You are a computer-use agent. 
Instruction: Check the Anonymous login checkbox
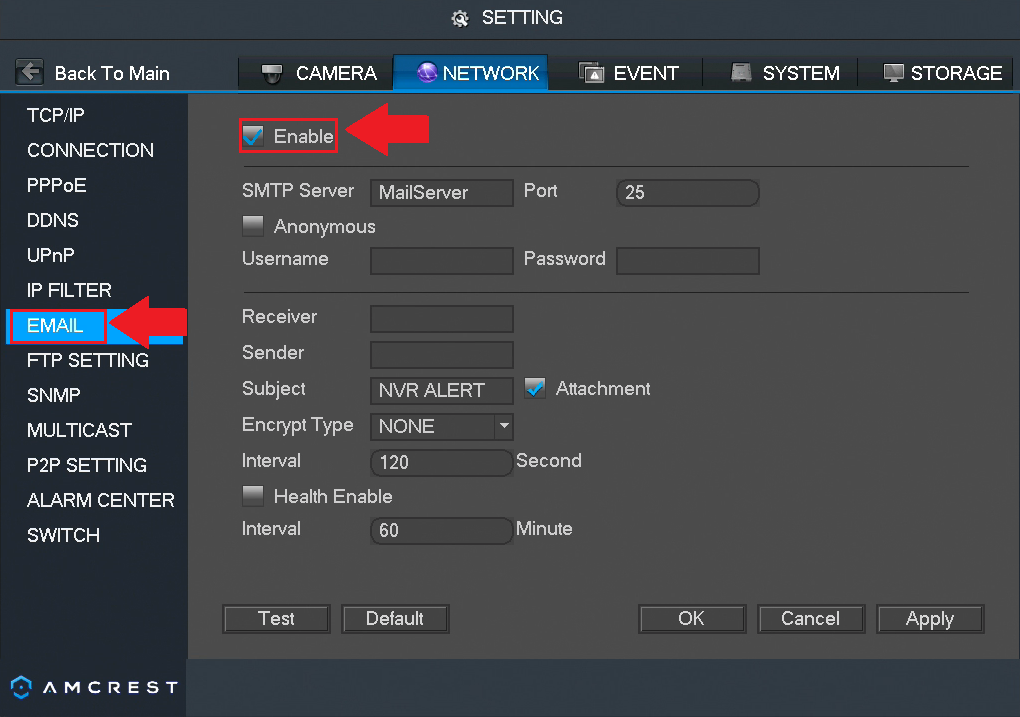point(253,226)
